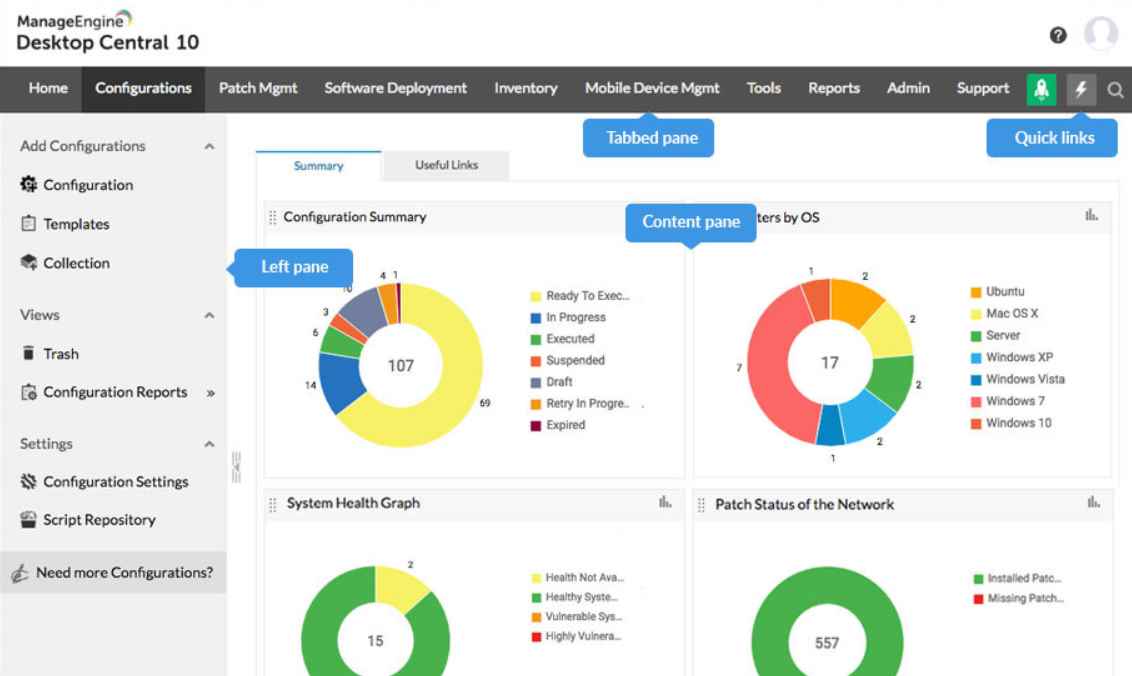The image size is (1132, 676).
Task: Open the Tools menu
Action: tap(764, 88)
